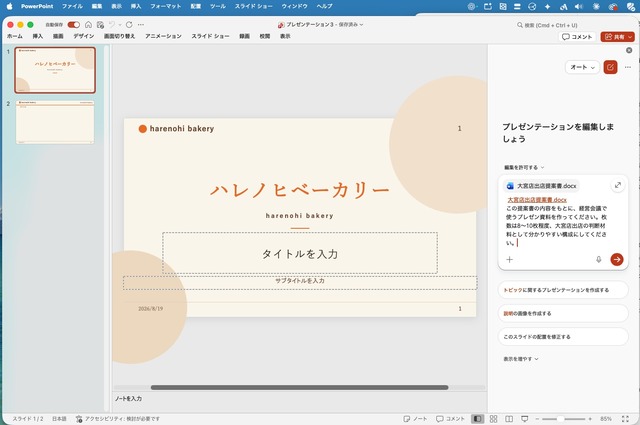
Task: Click the 共有 share button
Action: click(617, 37)
